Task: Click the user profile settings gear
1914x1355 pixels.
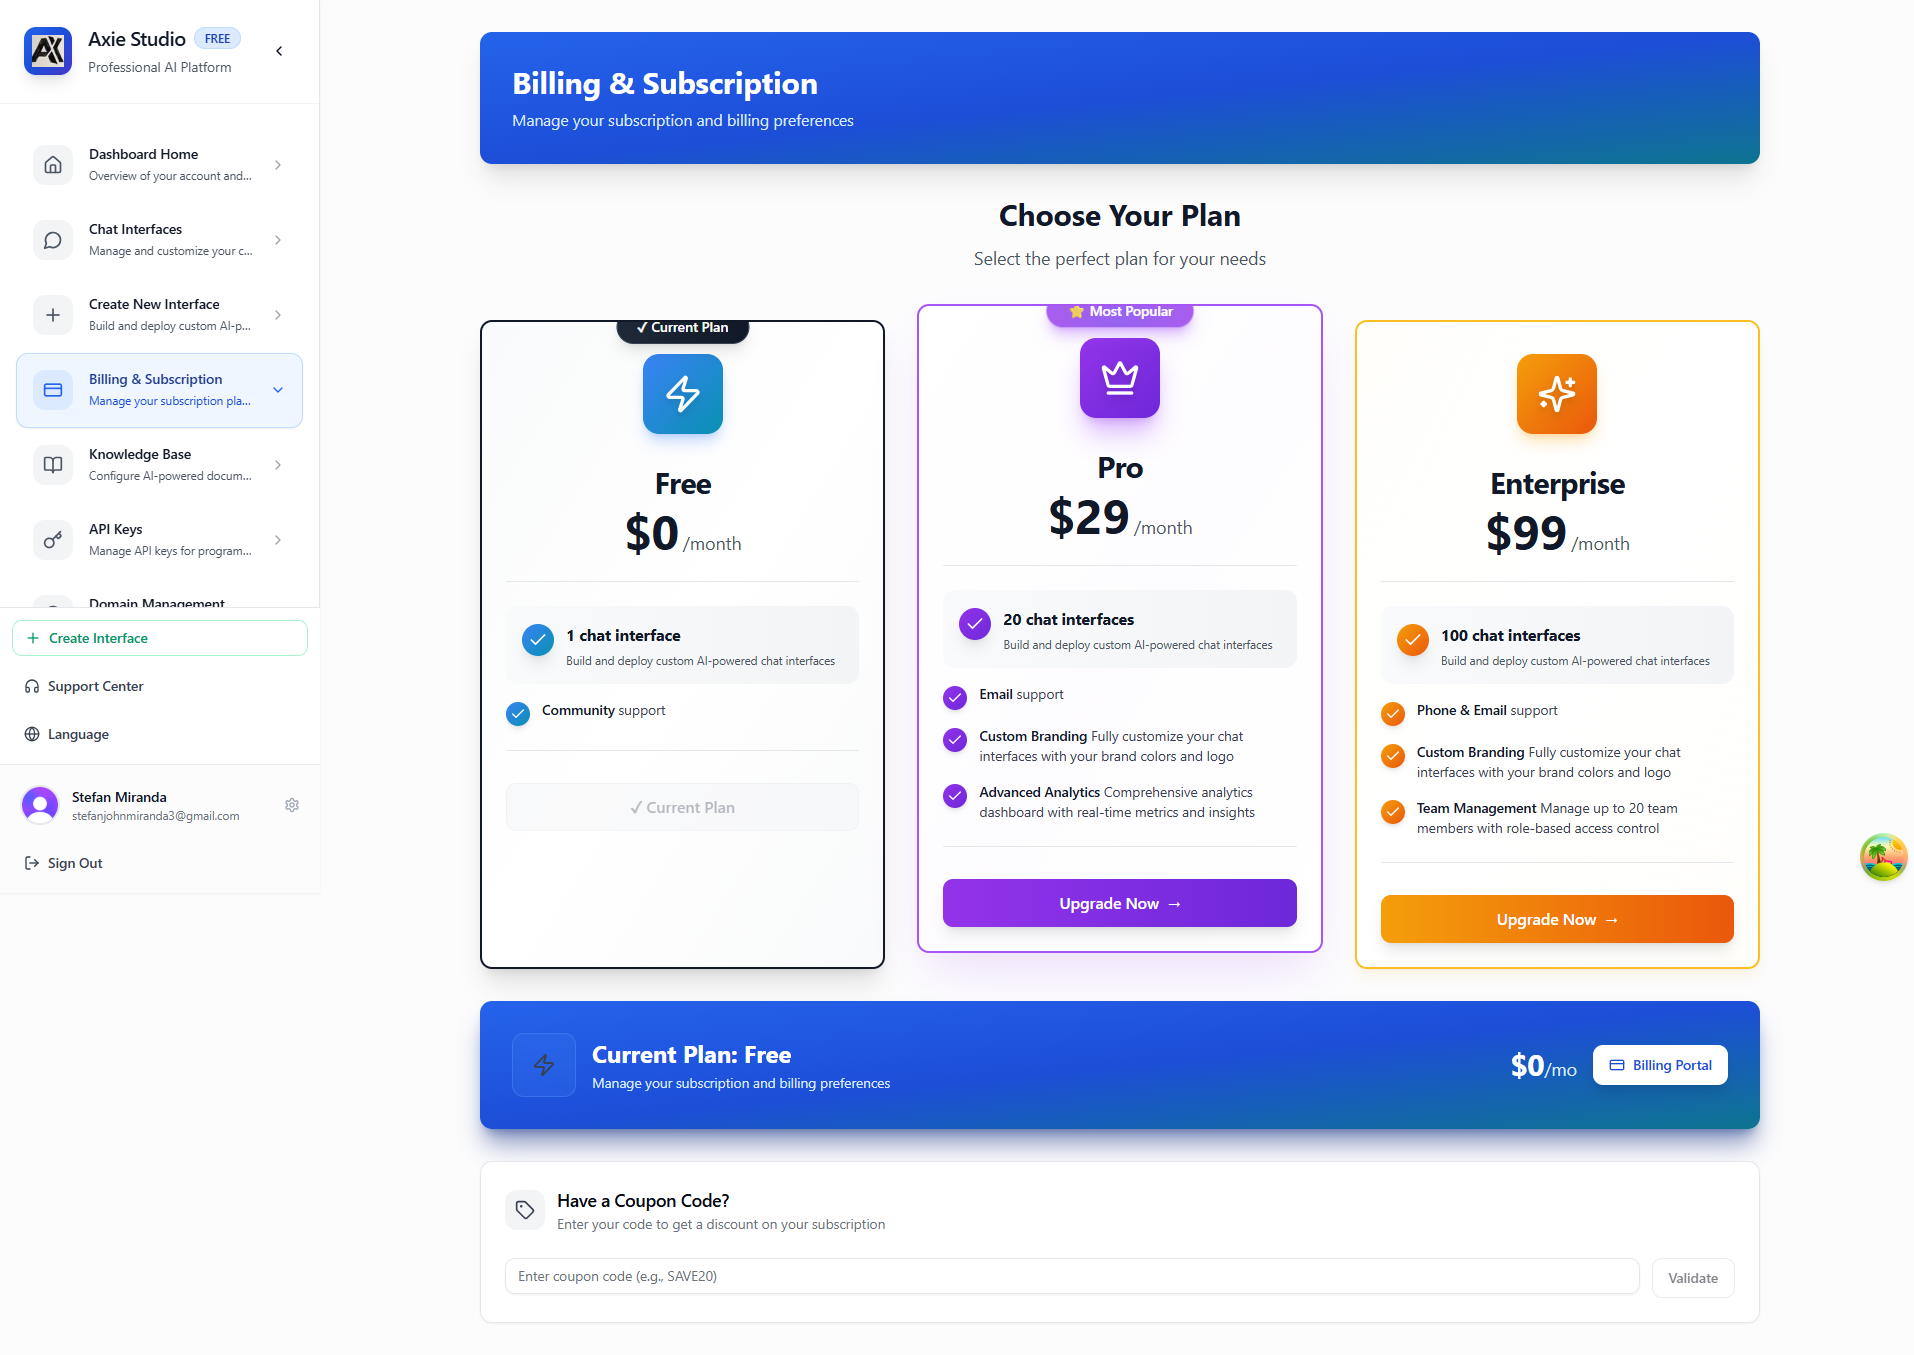Action: [x=291, y=805]
